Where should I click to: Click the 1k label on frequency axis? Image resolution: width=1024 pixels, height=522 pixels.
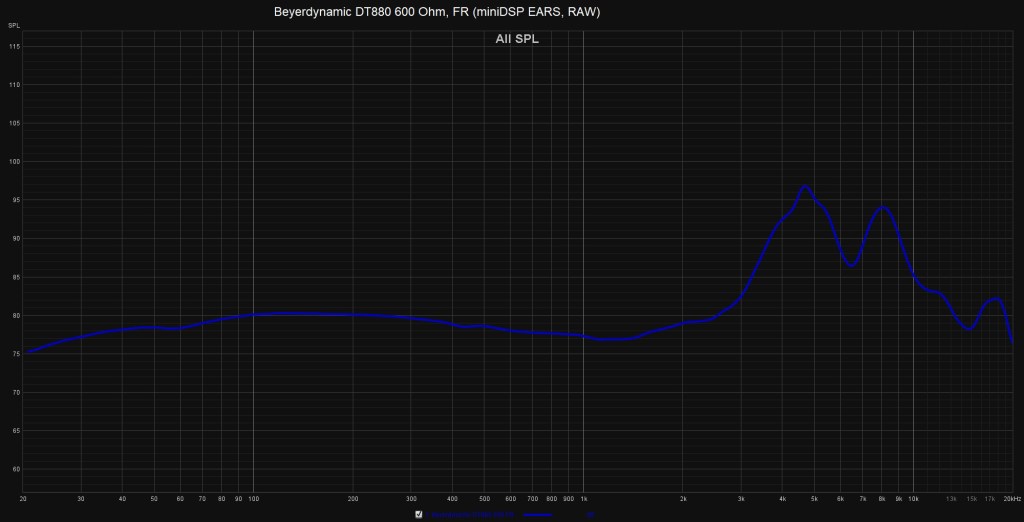click(584, 497)
